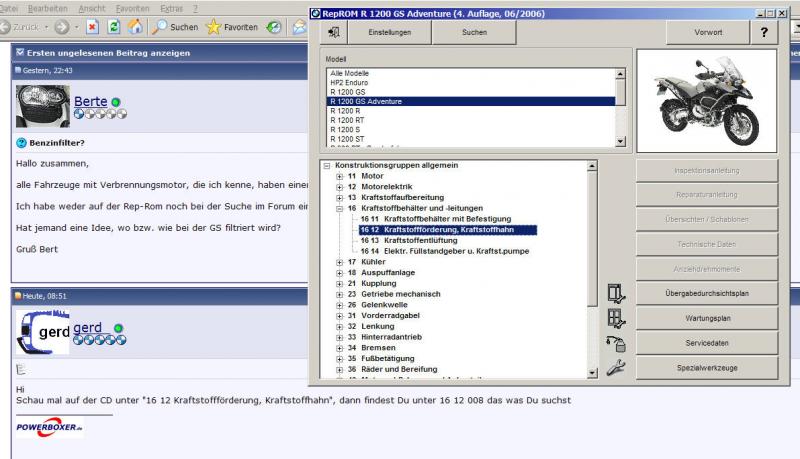Click the wrench tool icon

pos(616,368)
